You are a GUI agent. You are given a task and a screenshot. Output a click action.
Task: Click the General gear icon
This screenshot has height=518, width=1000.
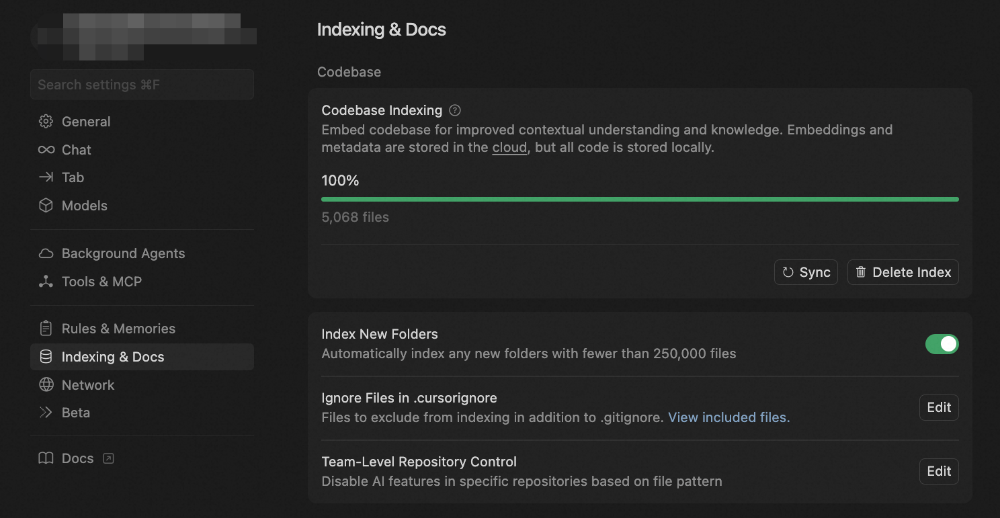46,121
